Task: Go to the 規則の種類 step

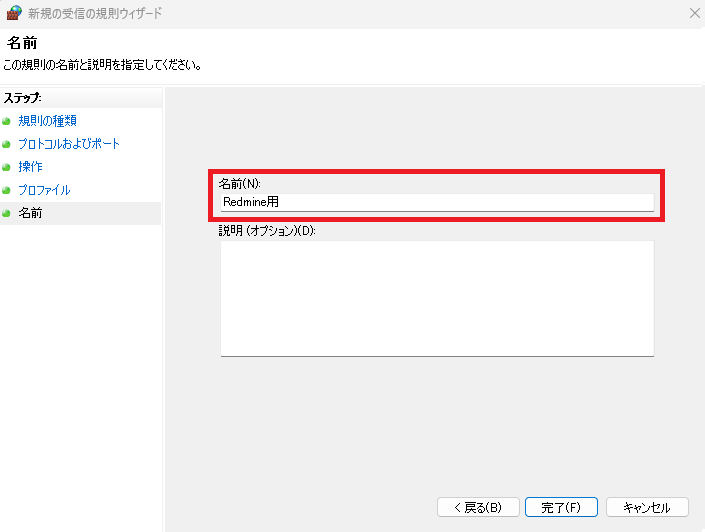Action: 47,121
